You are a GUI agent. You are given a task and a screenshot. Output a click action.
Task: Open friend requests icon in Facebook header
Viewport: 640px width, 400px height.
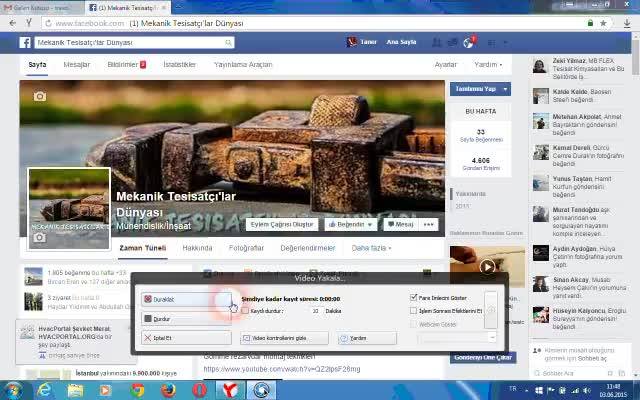436,42
